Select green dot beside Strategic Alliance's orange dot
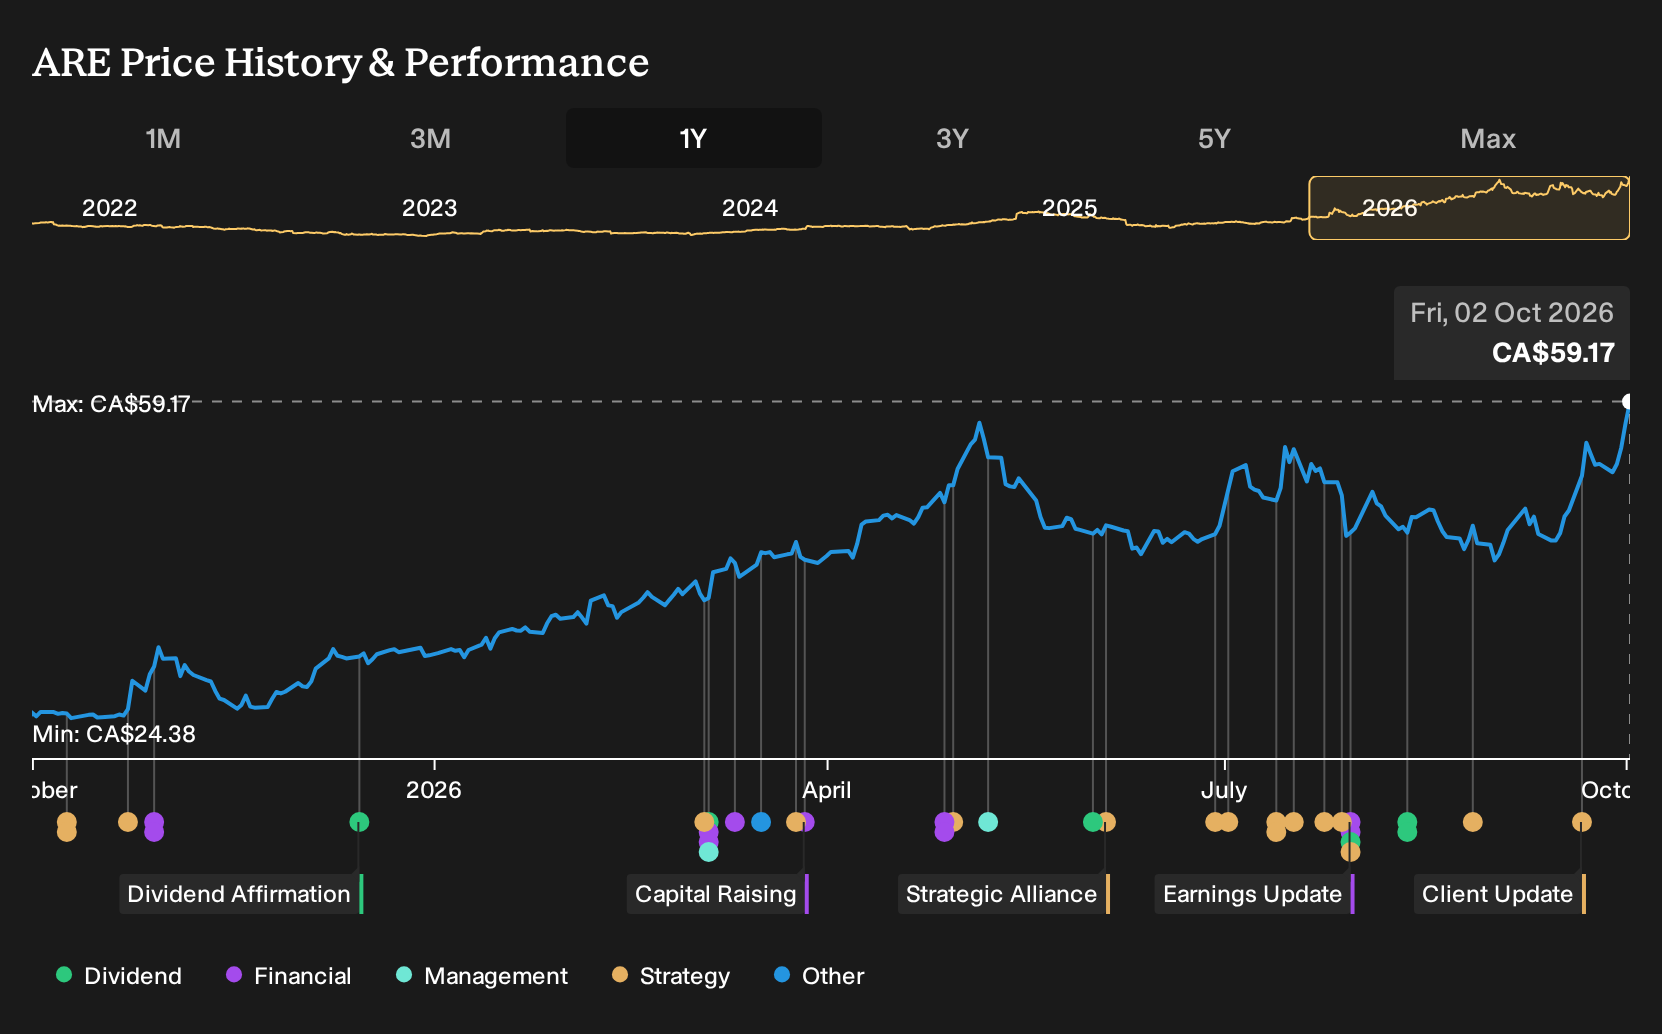 click(x=1093, y=822)
